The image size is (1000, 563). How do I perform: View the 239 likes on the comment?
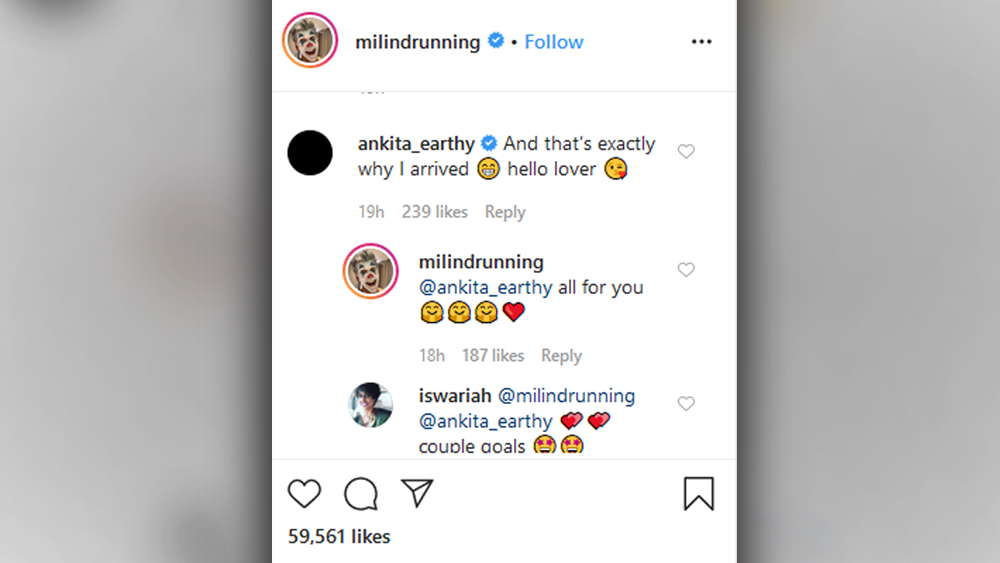[435, 212]
